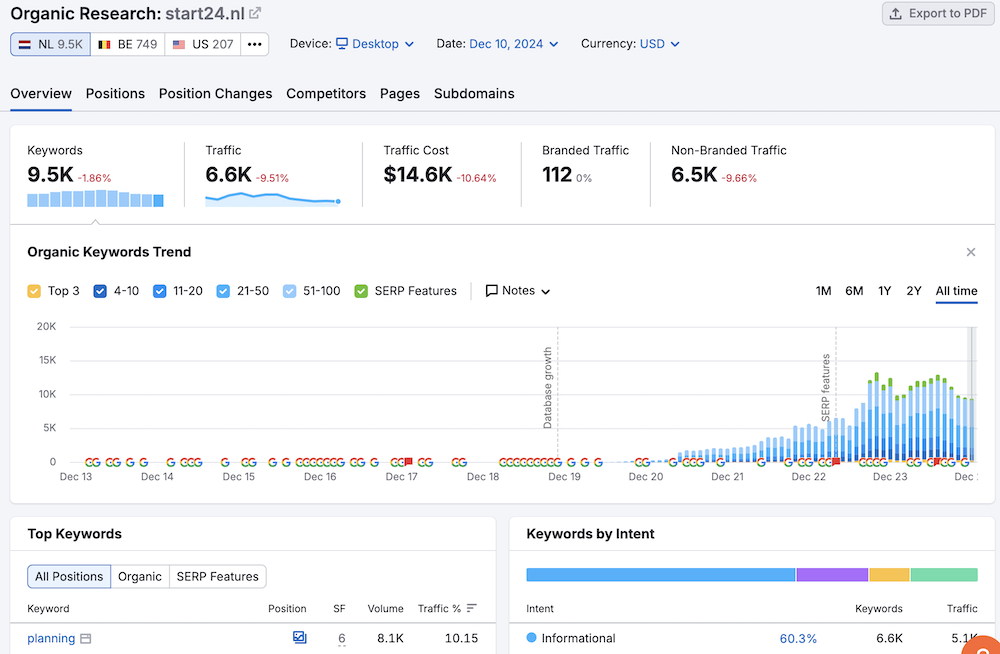The width and height of the screenshot is (1000, 654).
Task: Click the Export to PDF button
Action: tap(934, 13)
